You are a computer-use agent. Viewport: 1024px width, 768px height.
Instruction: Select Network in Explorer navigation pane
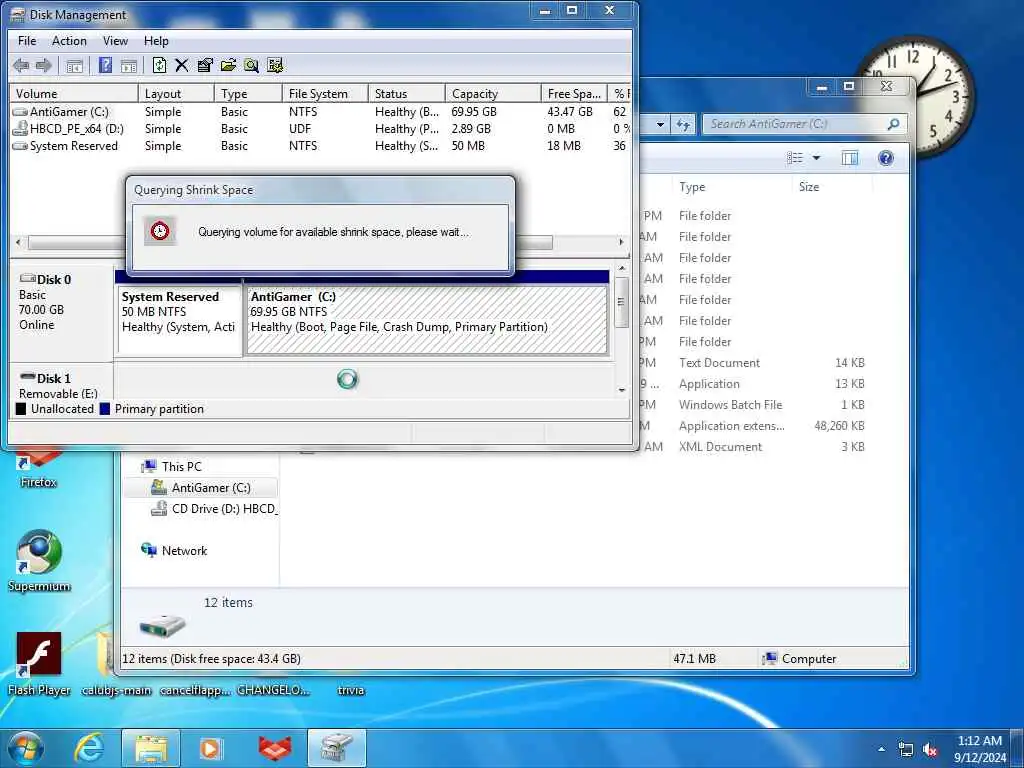174,551
